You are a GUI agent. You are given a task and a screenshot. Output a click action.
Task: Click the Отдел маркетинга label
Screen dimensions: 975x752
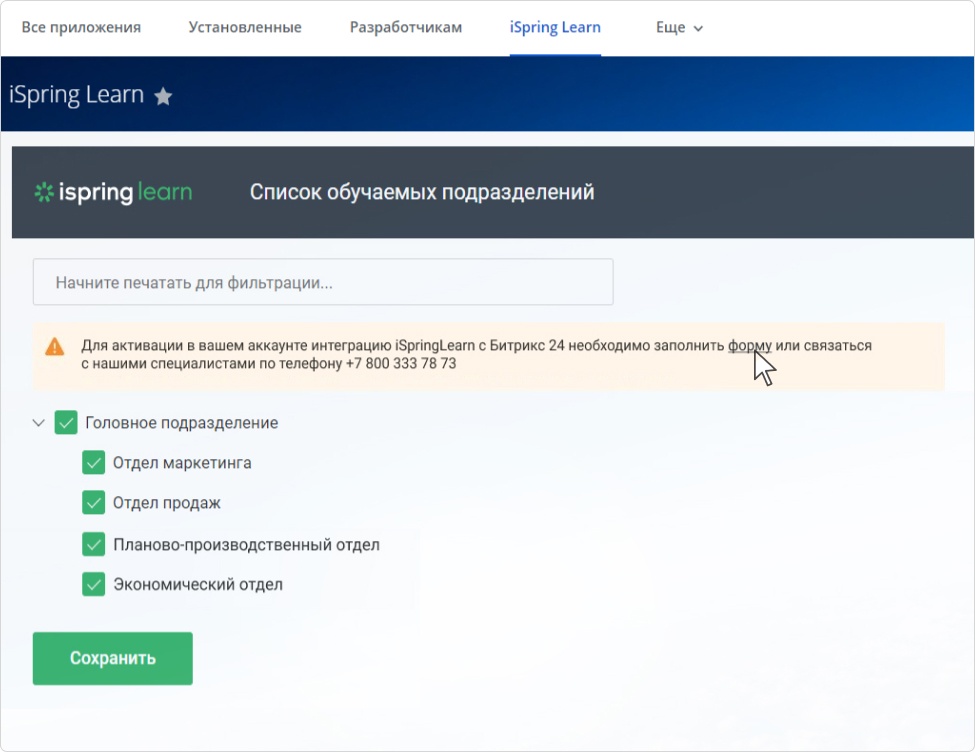pyautogui.click(x=182, y=463)
